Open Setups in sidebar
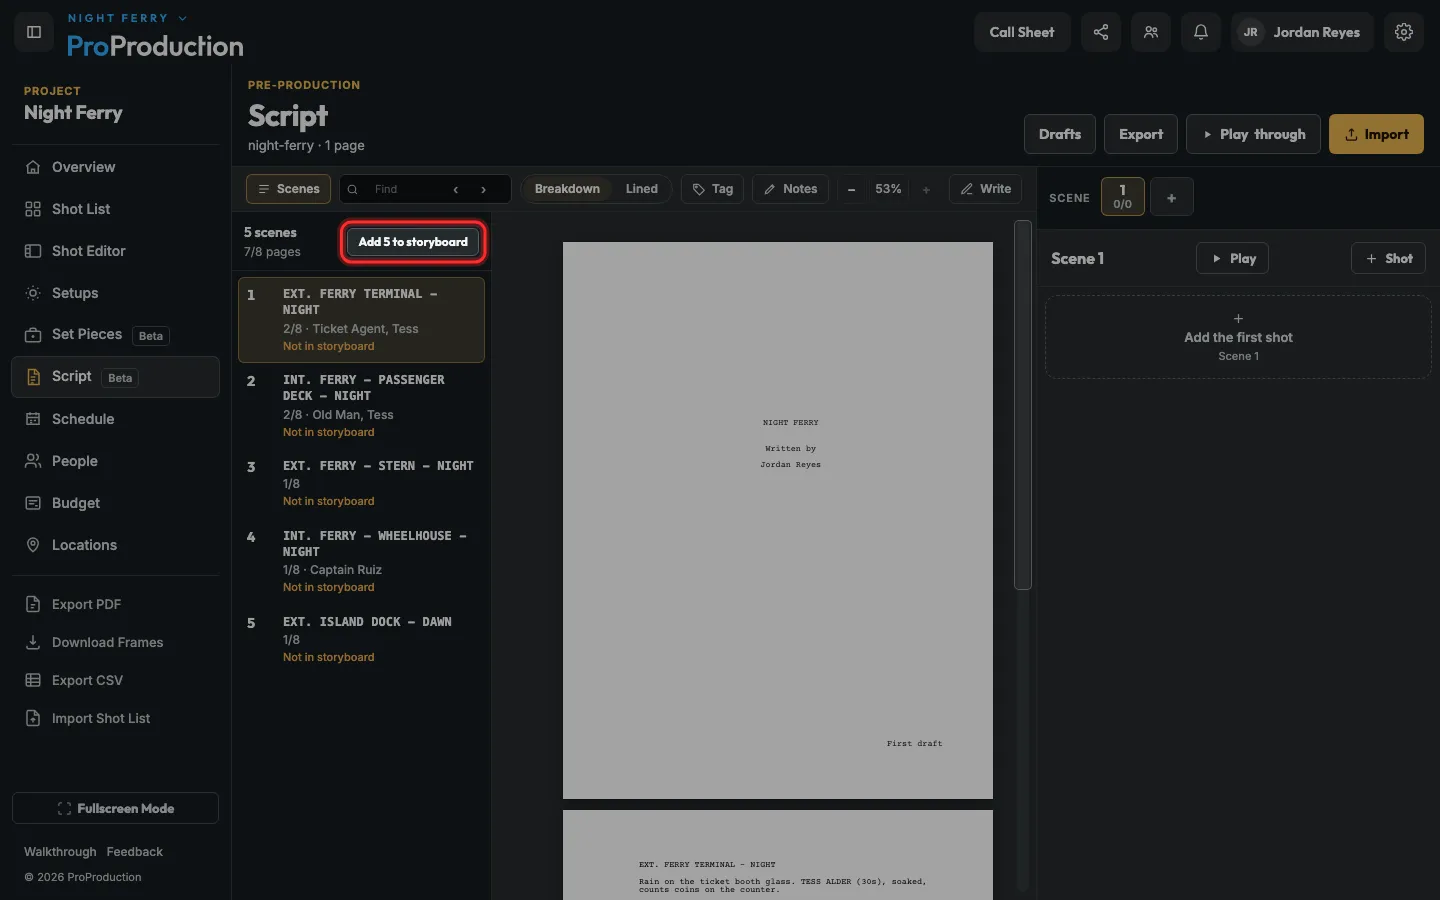 click(x=116, y=293)
